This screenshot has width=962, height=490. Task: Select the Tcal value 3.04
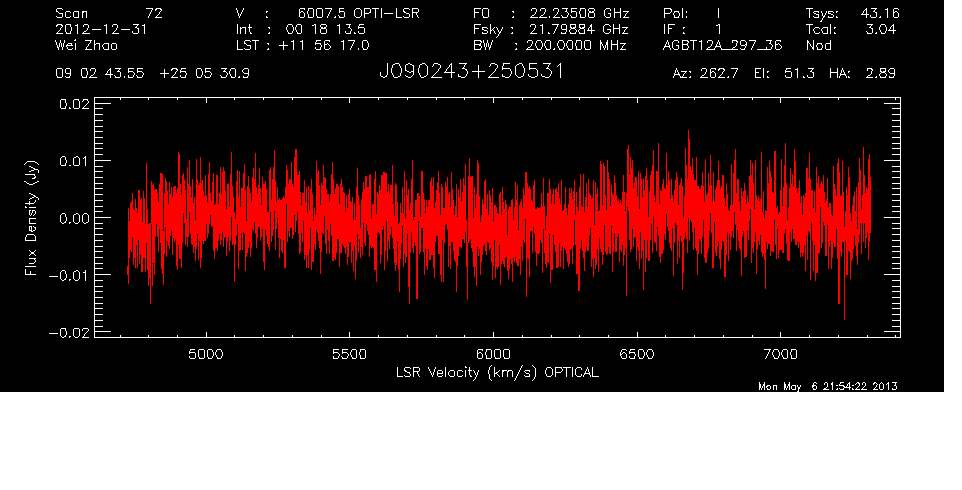click(880, 29)
